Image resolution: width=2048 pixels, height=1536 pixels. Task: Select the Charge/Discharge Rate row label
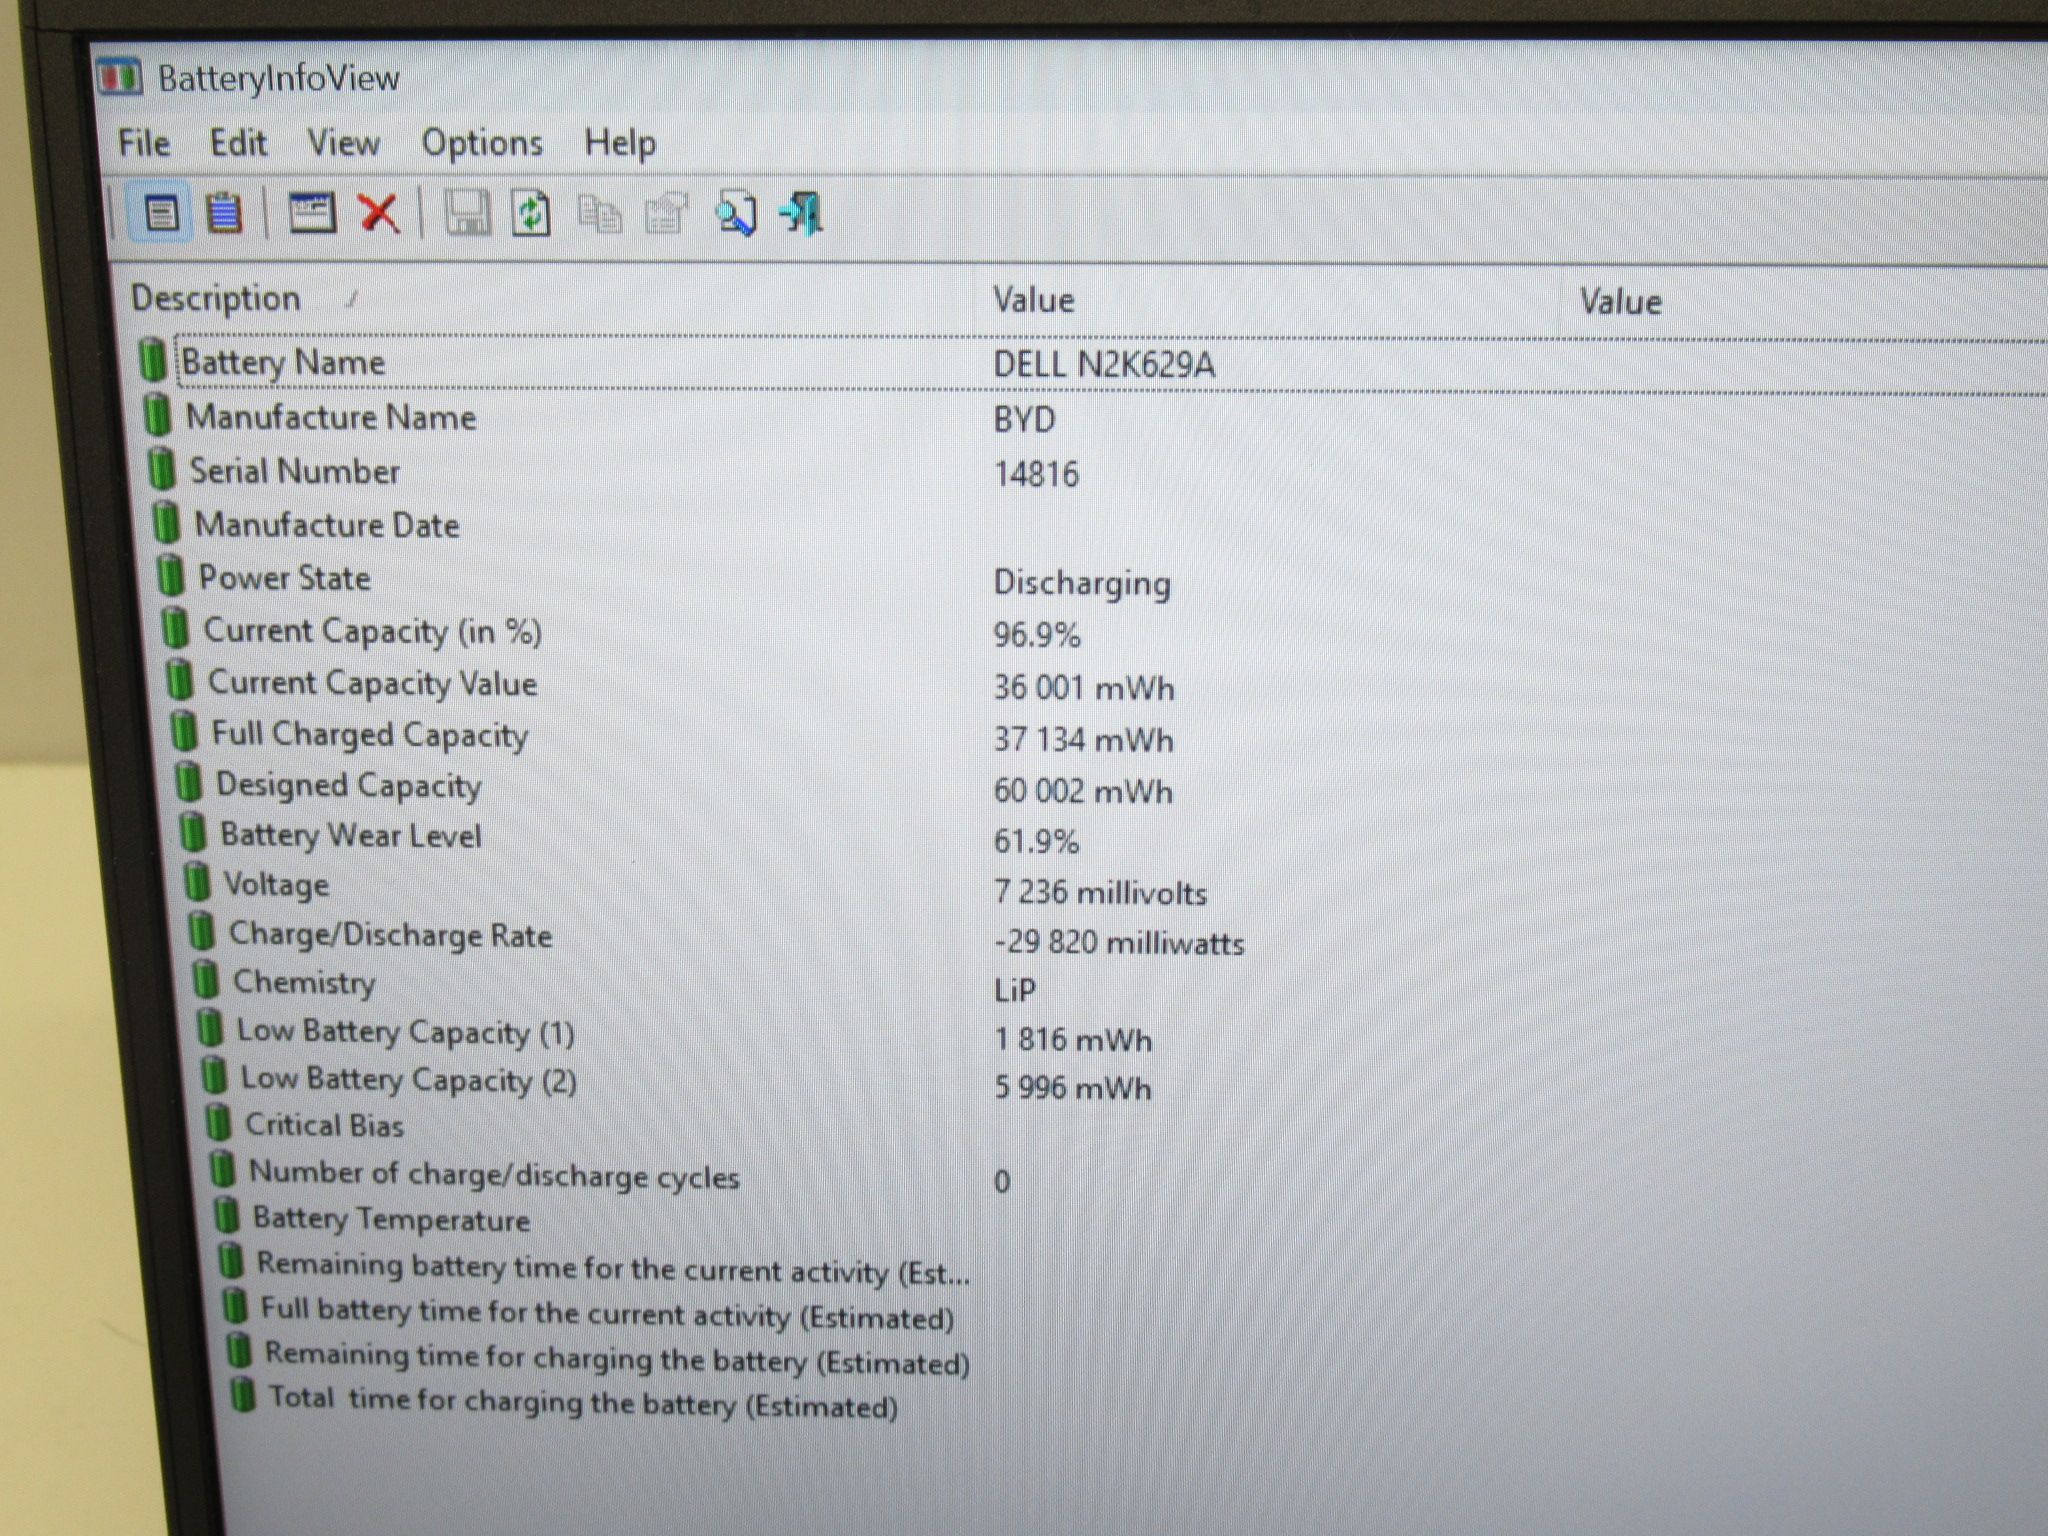pos(391,935)
